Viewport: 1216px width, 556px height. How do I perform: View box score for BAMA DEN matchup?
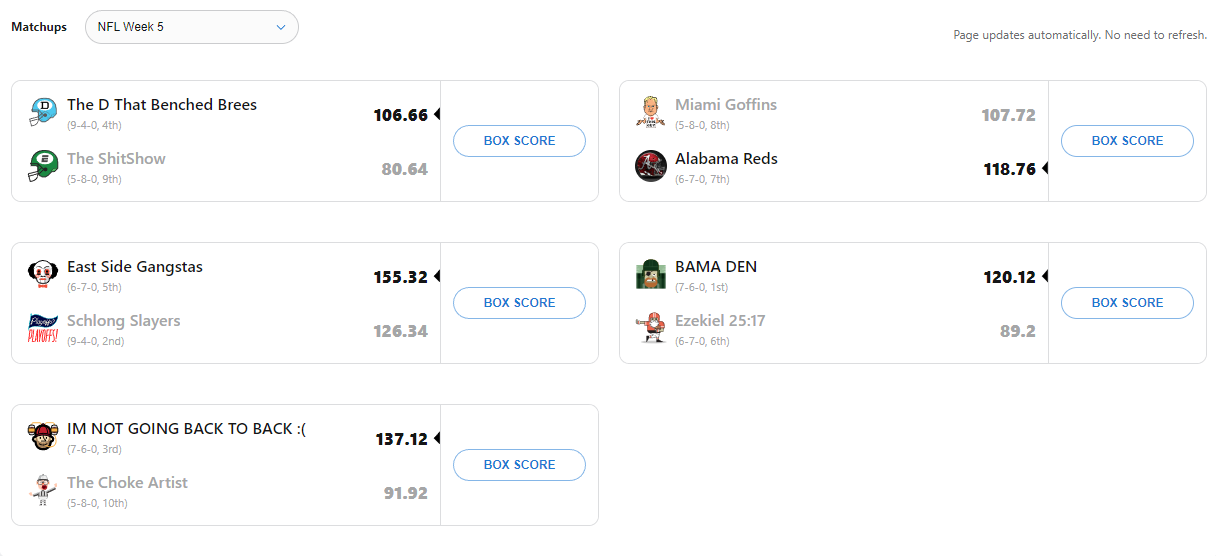(x=1127, y=303)
